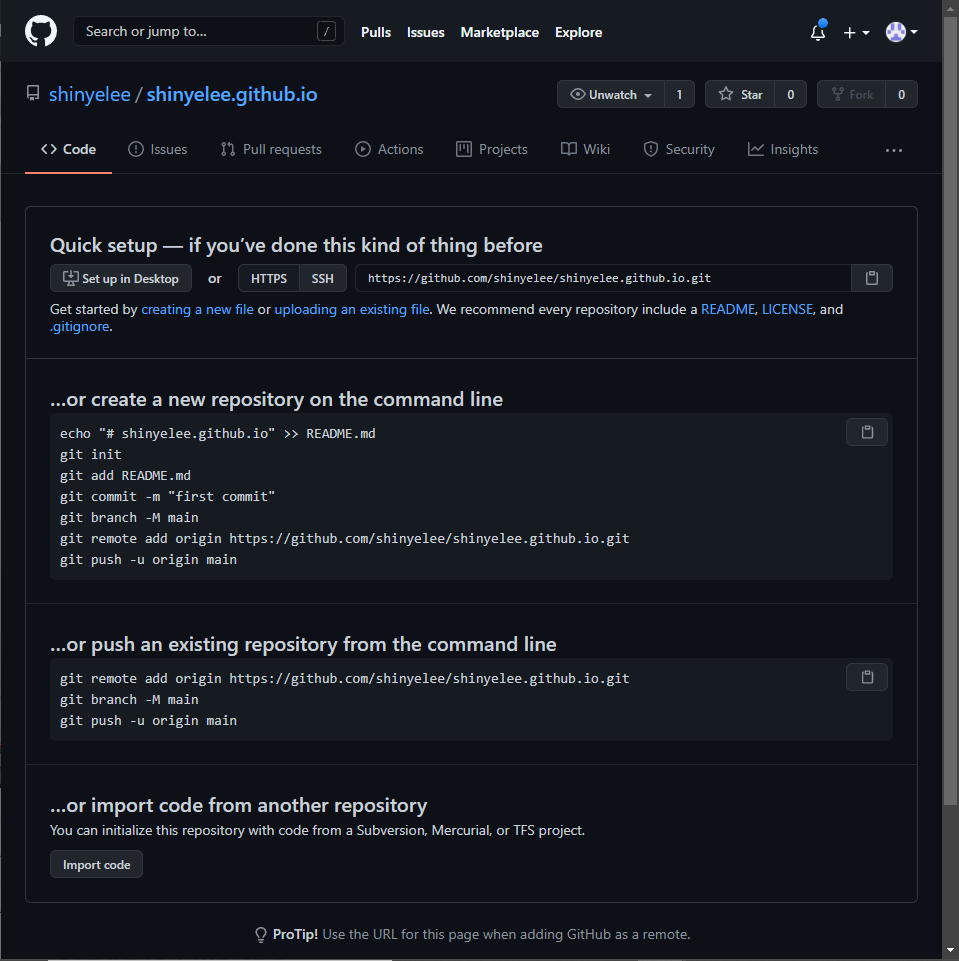
Task: Open the plus create-new menu
Action: point(856,32)
